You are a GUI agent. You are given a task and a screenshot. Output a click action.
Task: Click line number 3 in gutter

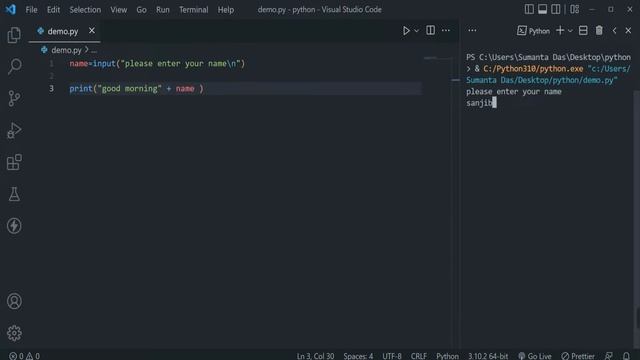[x=51, y=89]
